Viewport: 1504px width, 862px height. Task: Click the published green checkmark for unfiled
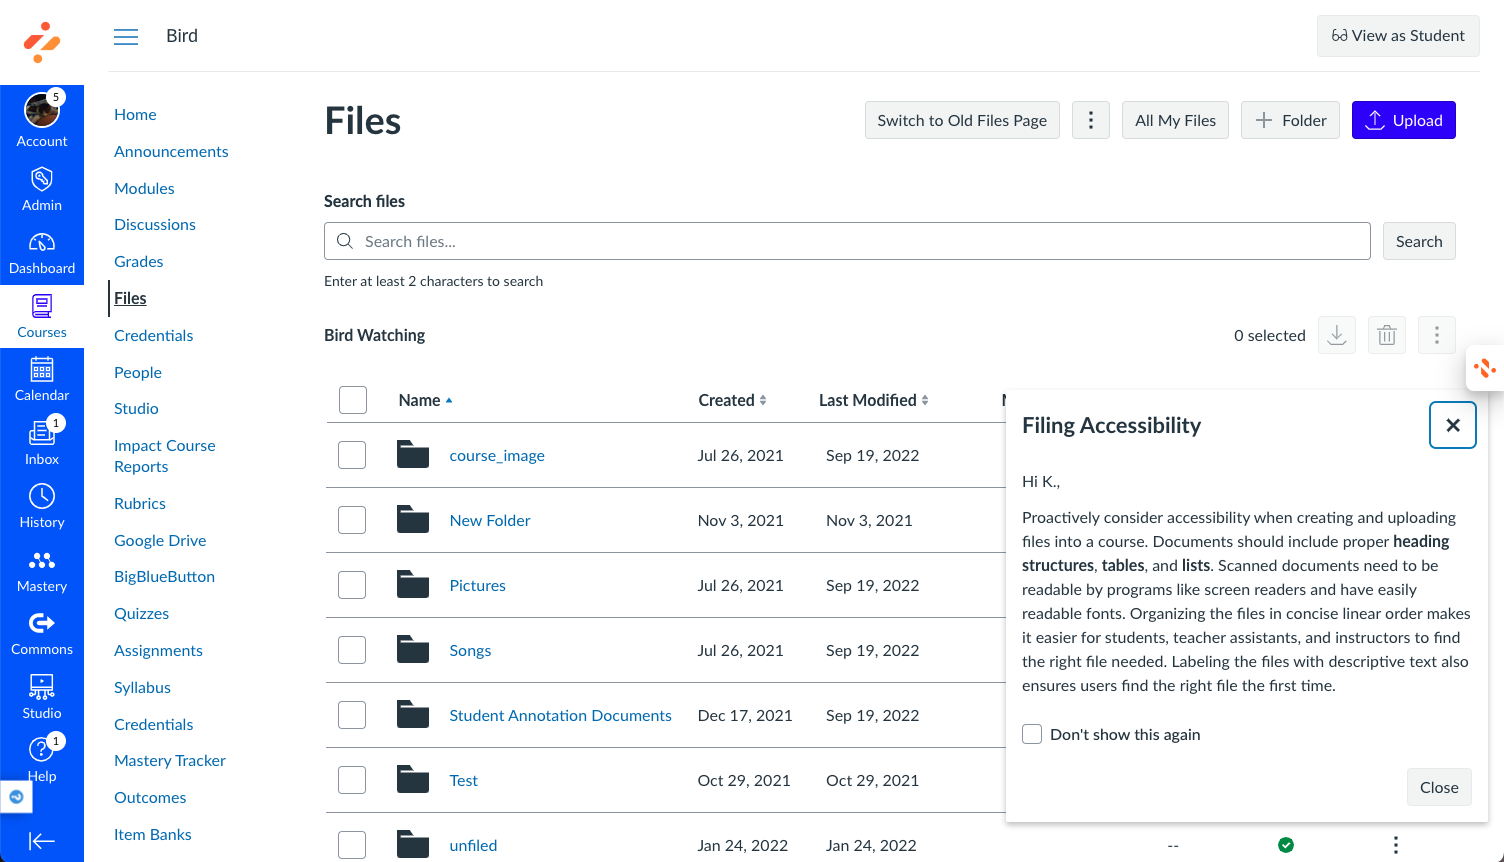[1286, 845]
